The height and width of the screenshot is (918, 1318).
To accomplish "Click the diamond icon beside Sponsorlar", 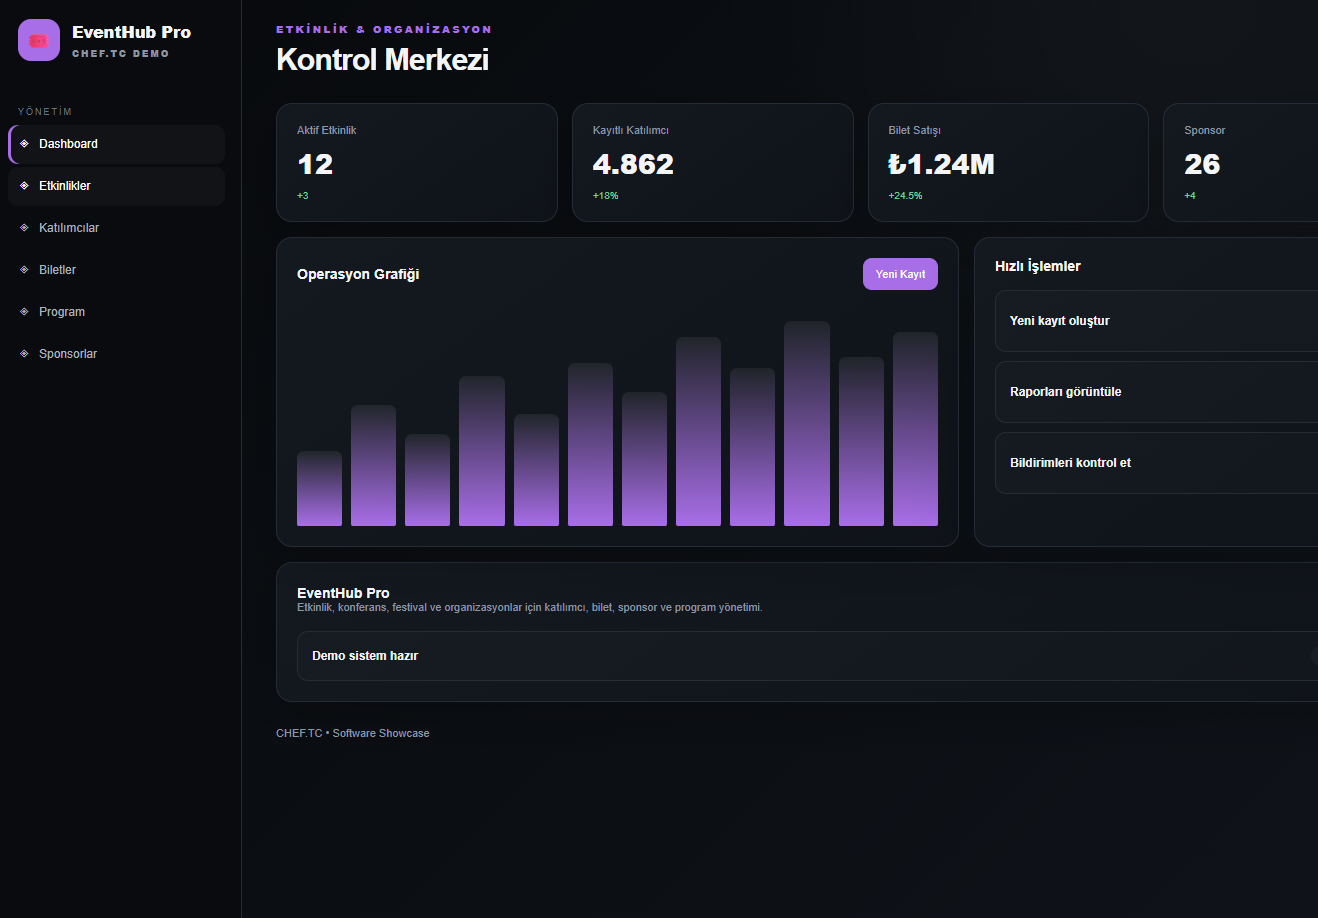I will point(24,354).
